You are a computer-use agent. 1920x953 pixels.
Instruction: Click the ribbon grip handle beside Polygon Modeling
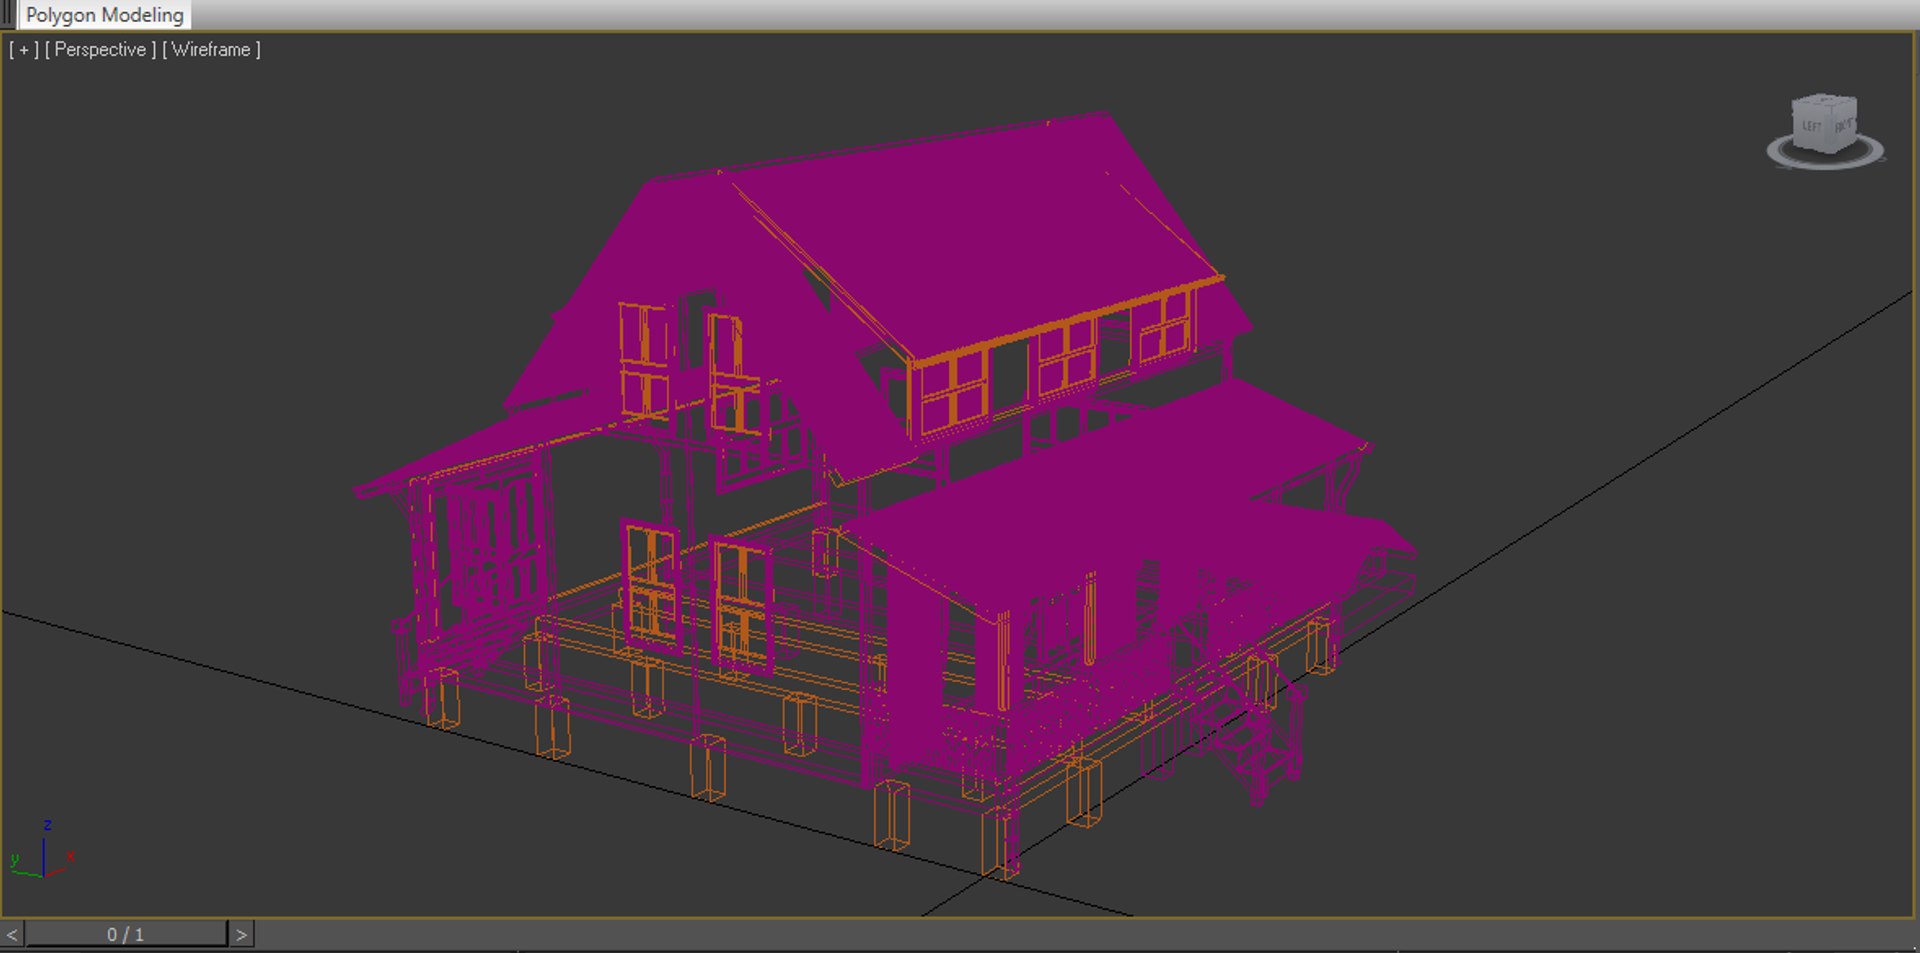8,15
